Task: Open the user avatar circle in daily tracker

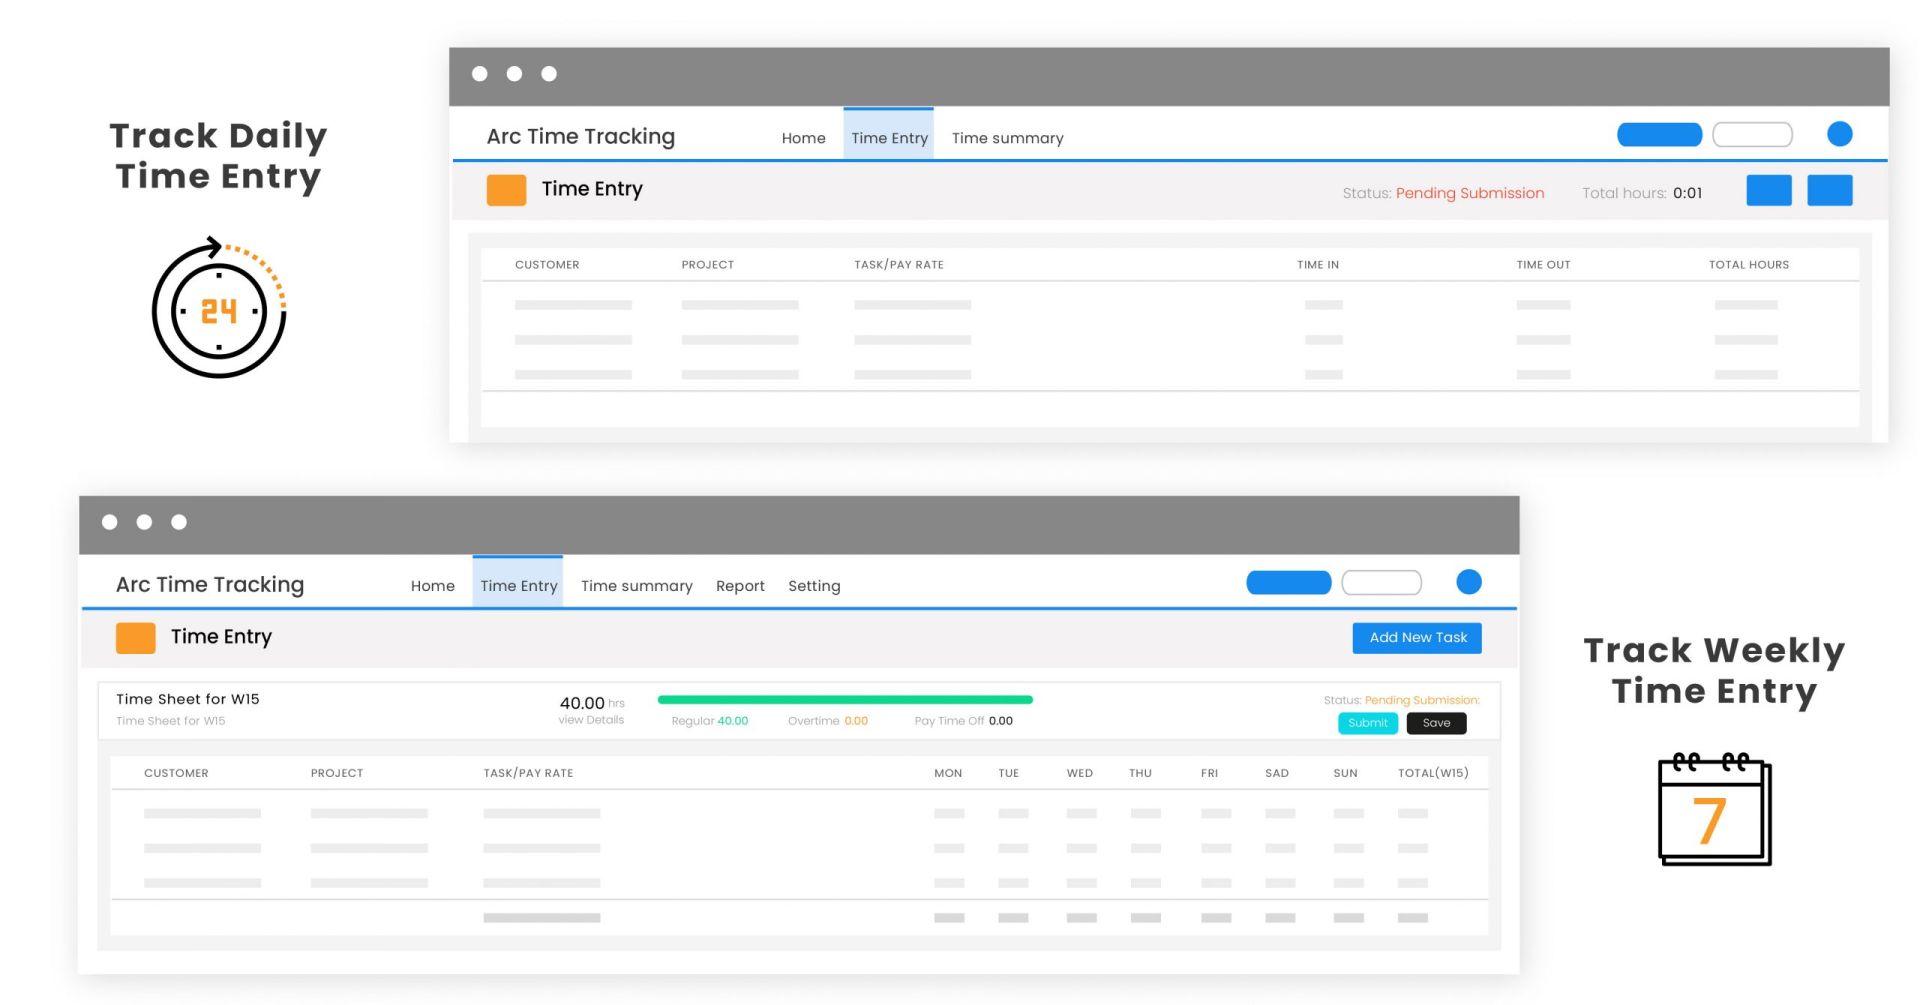Action: tap(1840, 134)
